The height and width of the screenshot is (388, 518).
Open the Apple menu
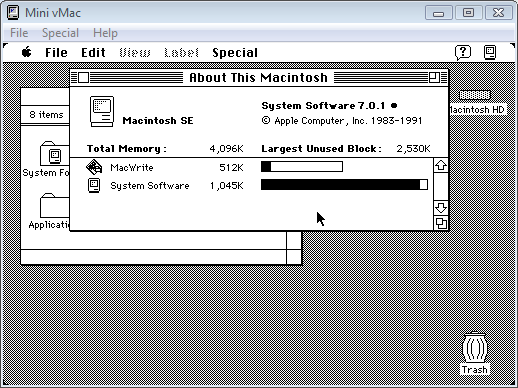27,52
